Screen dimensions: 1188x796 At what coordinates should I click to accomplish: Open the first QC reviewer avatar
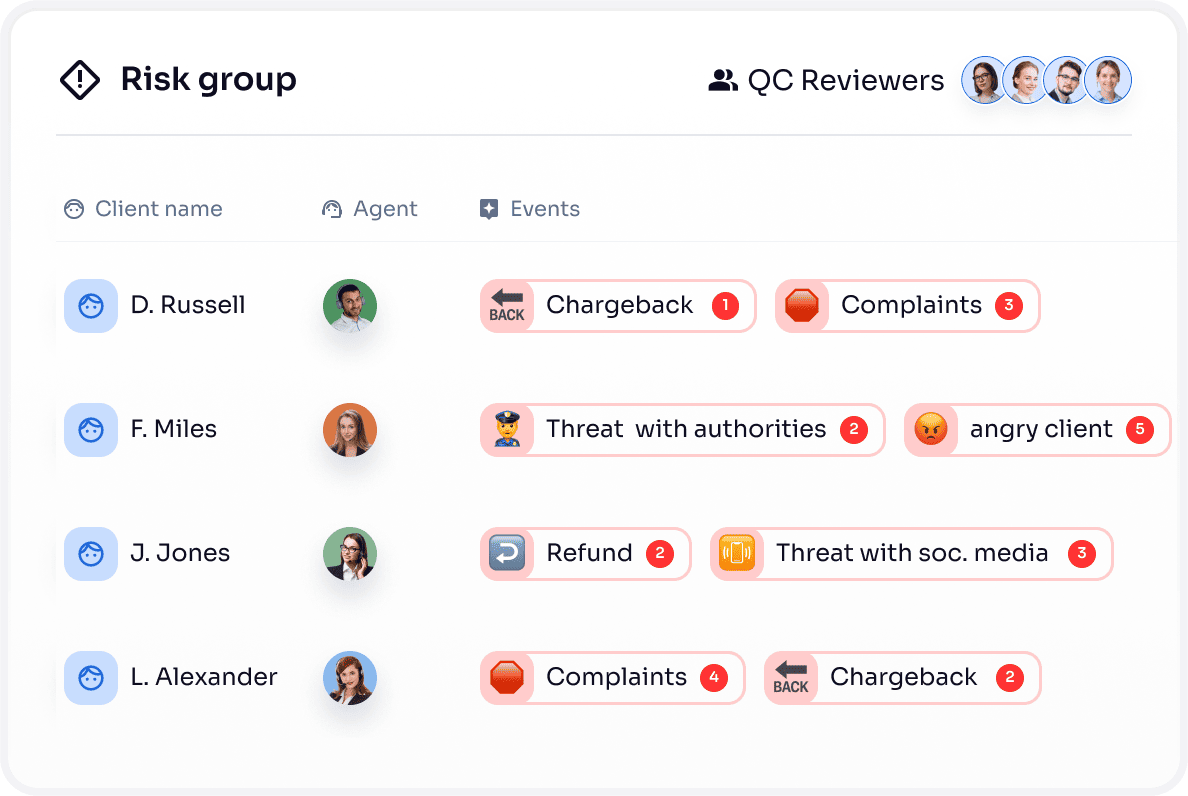(985, 80)
